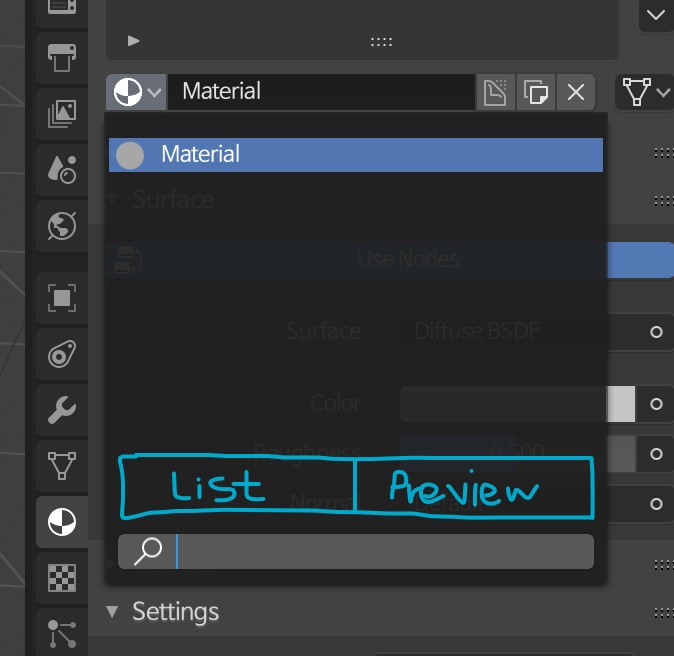Click the Color swatch beside the popup
The height and width of the screenshot is (656, 674).
click(x=621, y=404)
